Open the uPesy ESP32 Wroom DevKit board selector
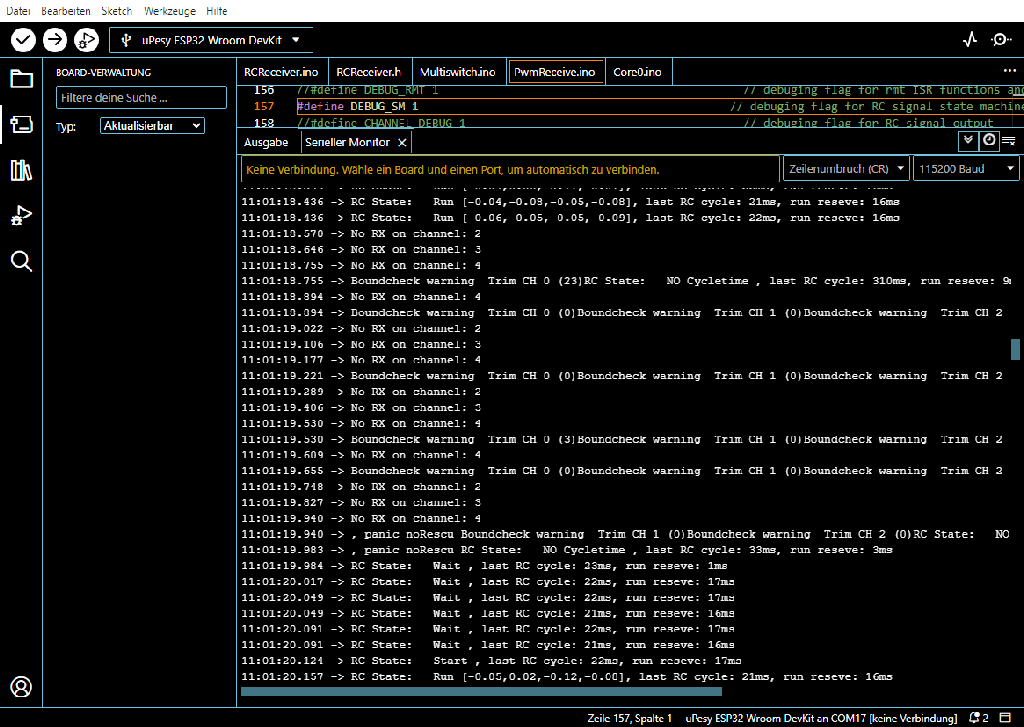 click(212, 40)
